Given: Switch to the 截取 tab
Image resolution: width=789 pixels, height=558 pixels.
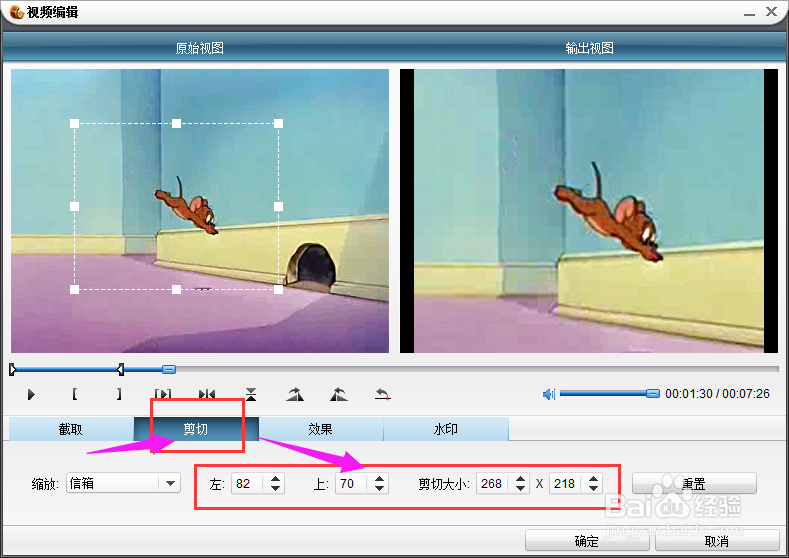Looking at the screenshot, I should (x=71, y=429).
